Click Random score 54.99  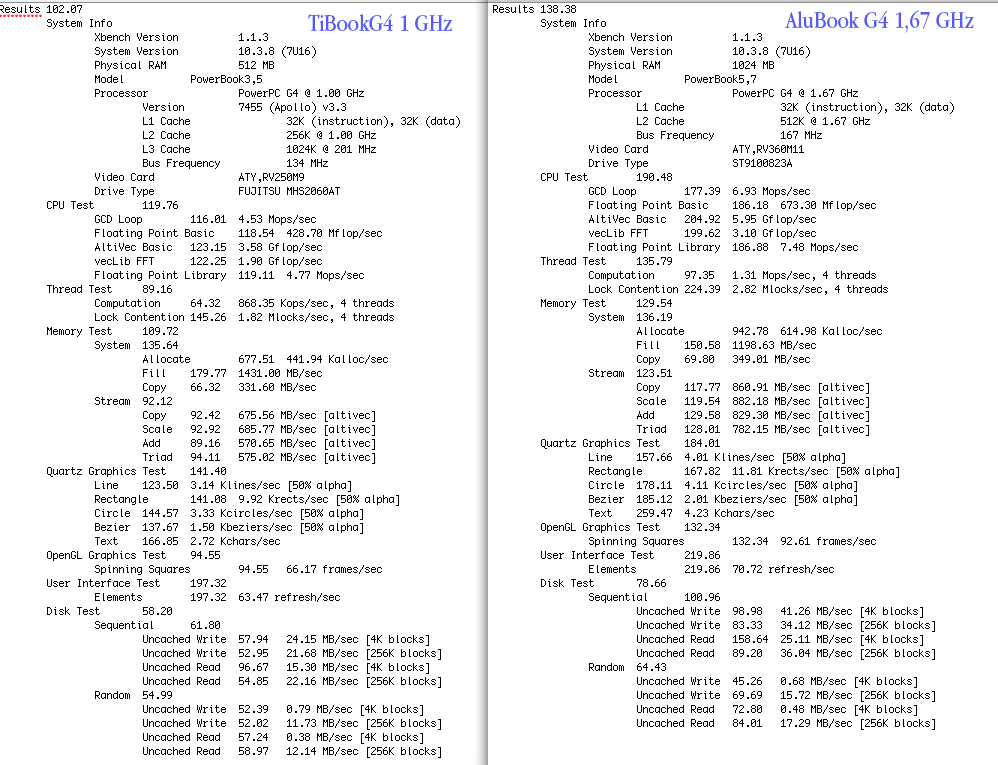click(157, 696)
